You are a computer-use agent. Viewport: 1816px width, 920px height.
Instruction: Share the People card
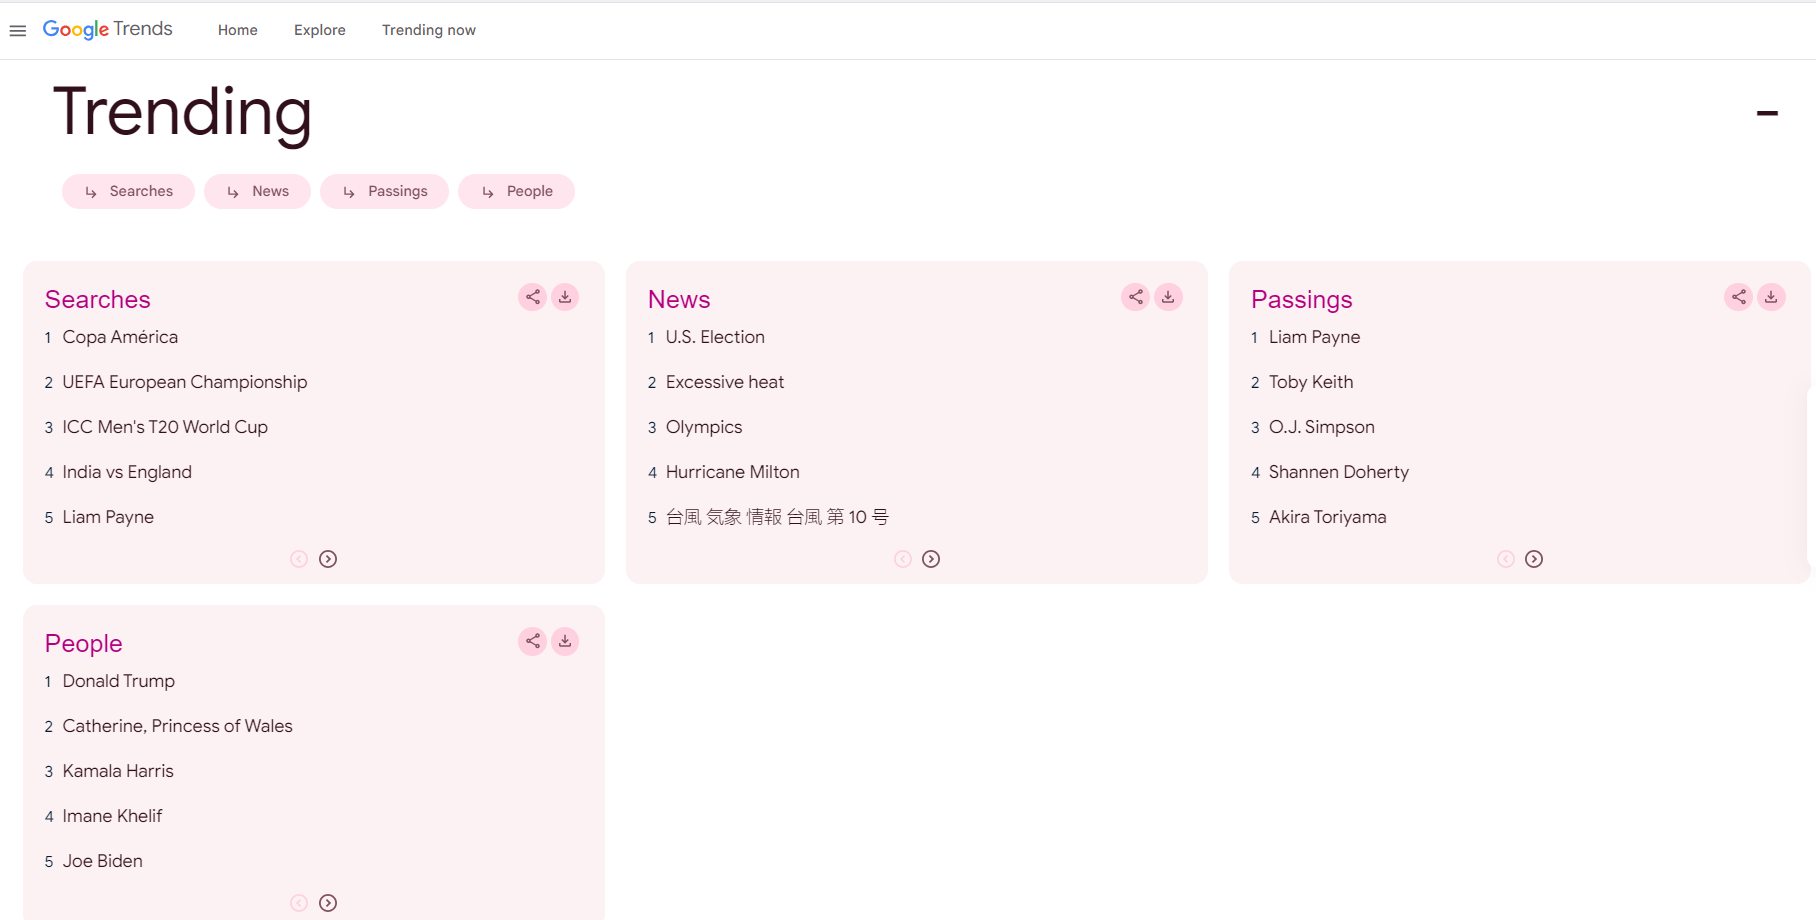pos(533,641)
